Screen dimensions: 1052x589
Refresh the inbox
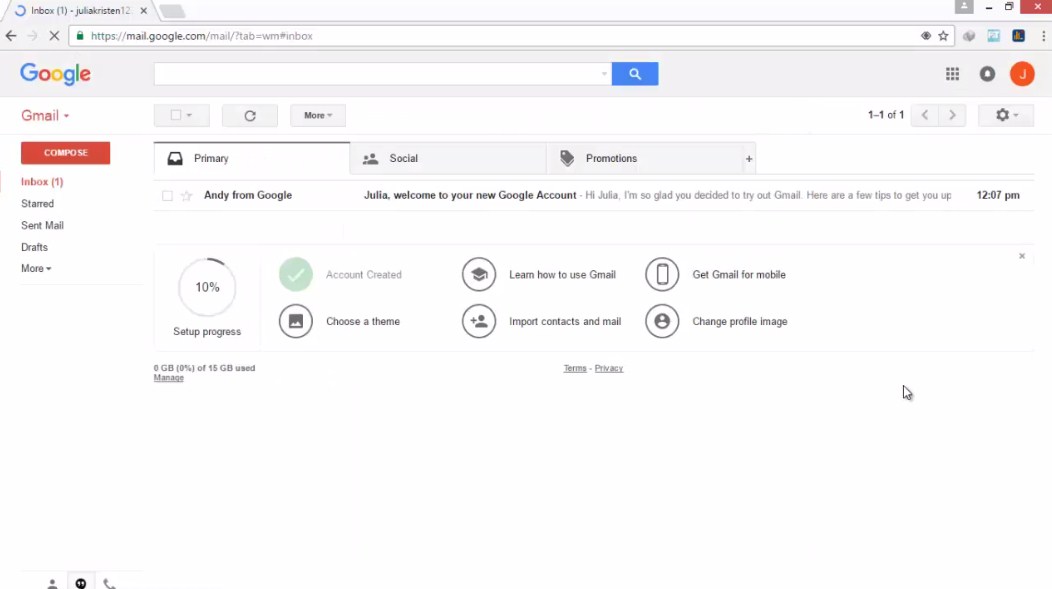(250, 115)
